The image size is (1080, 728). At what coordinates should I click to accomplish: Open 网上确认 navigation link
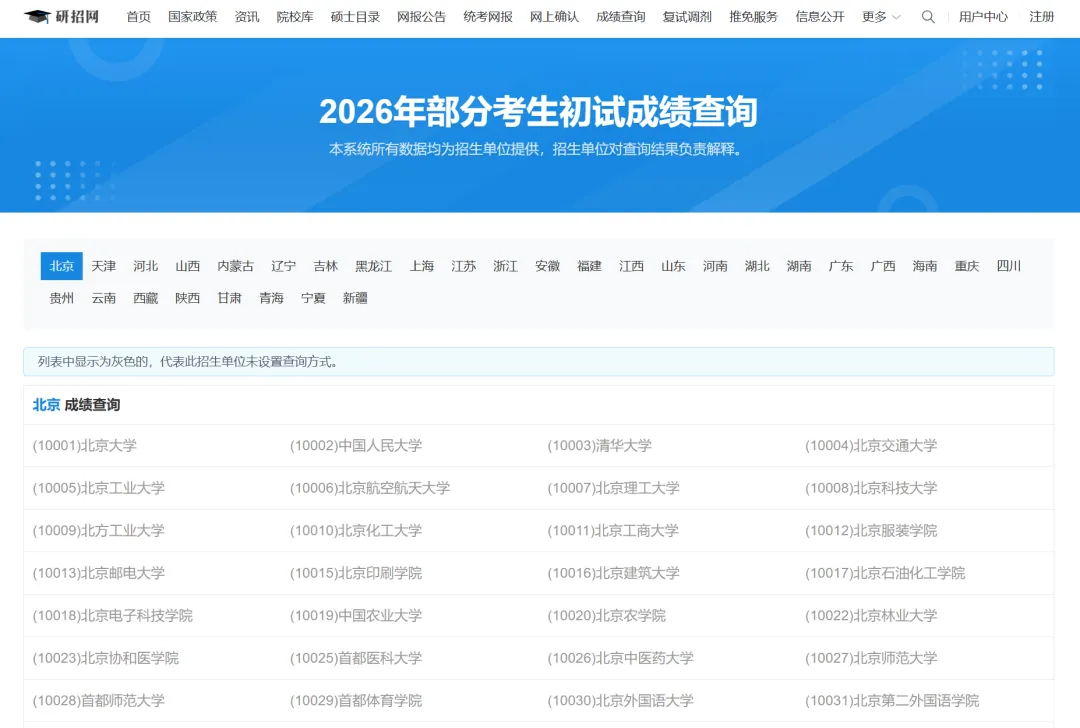[554, 17]
